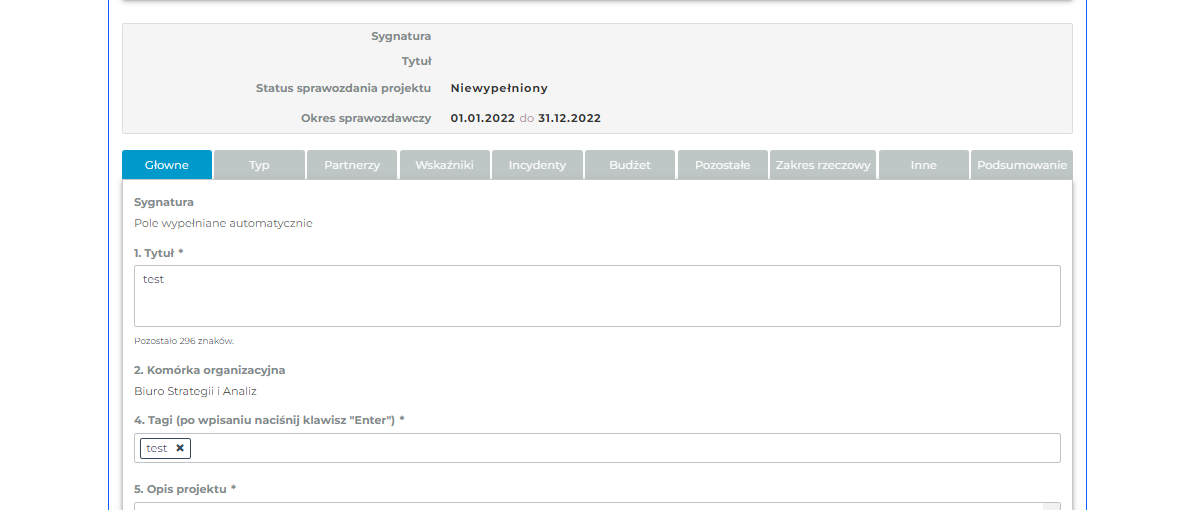Viewport: 1183px width, 510px height.
Task: Remove the "test" tag with its x icon
Action: pos(180,448)
